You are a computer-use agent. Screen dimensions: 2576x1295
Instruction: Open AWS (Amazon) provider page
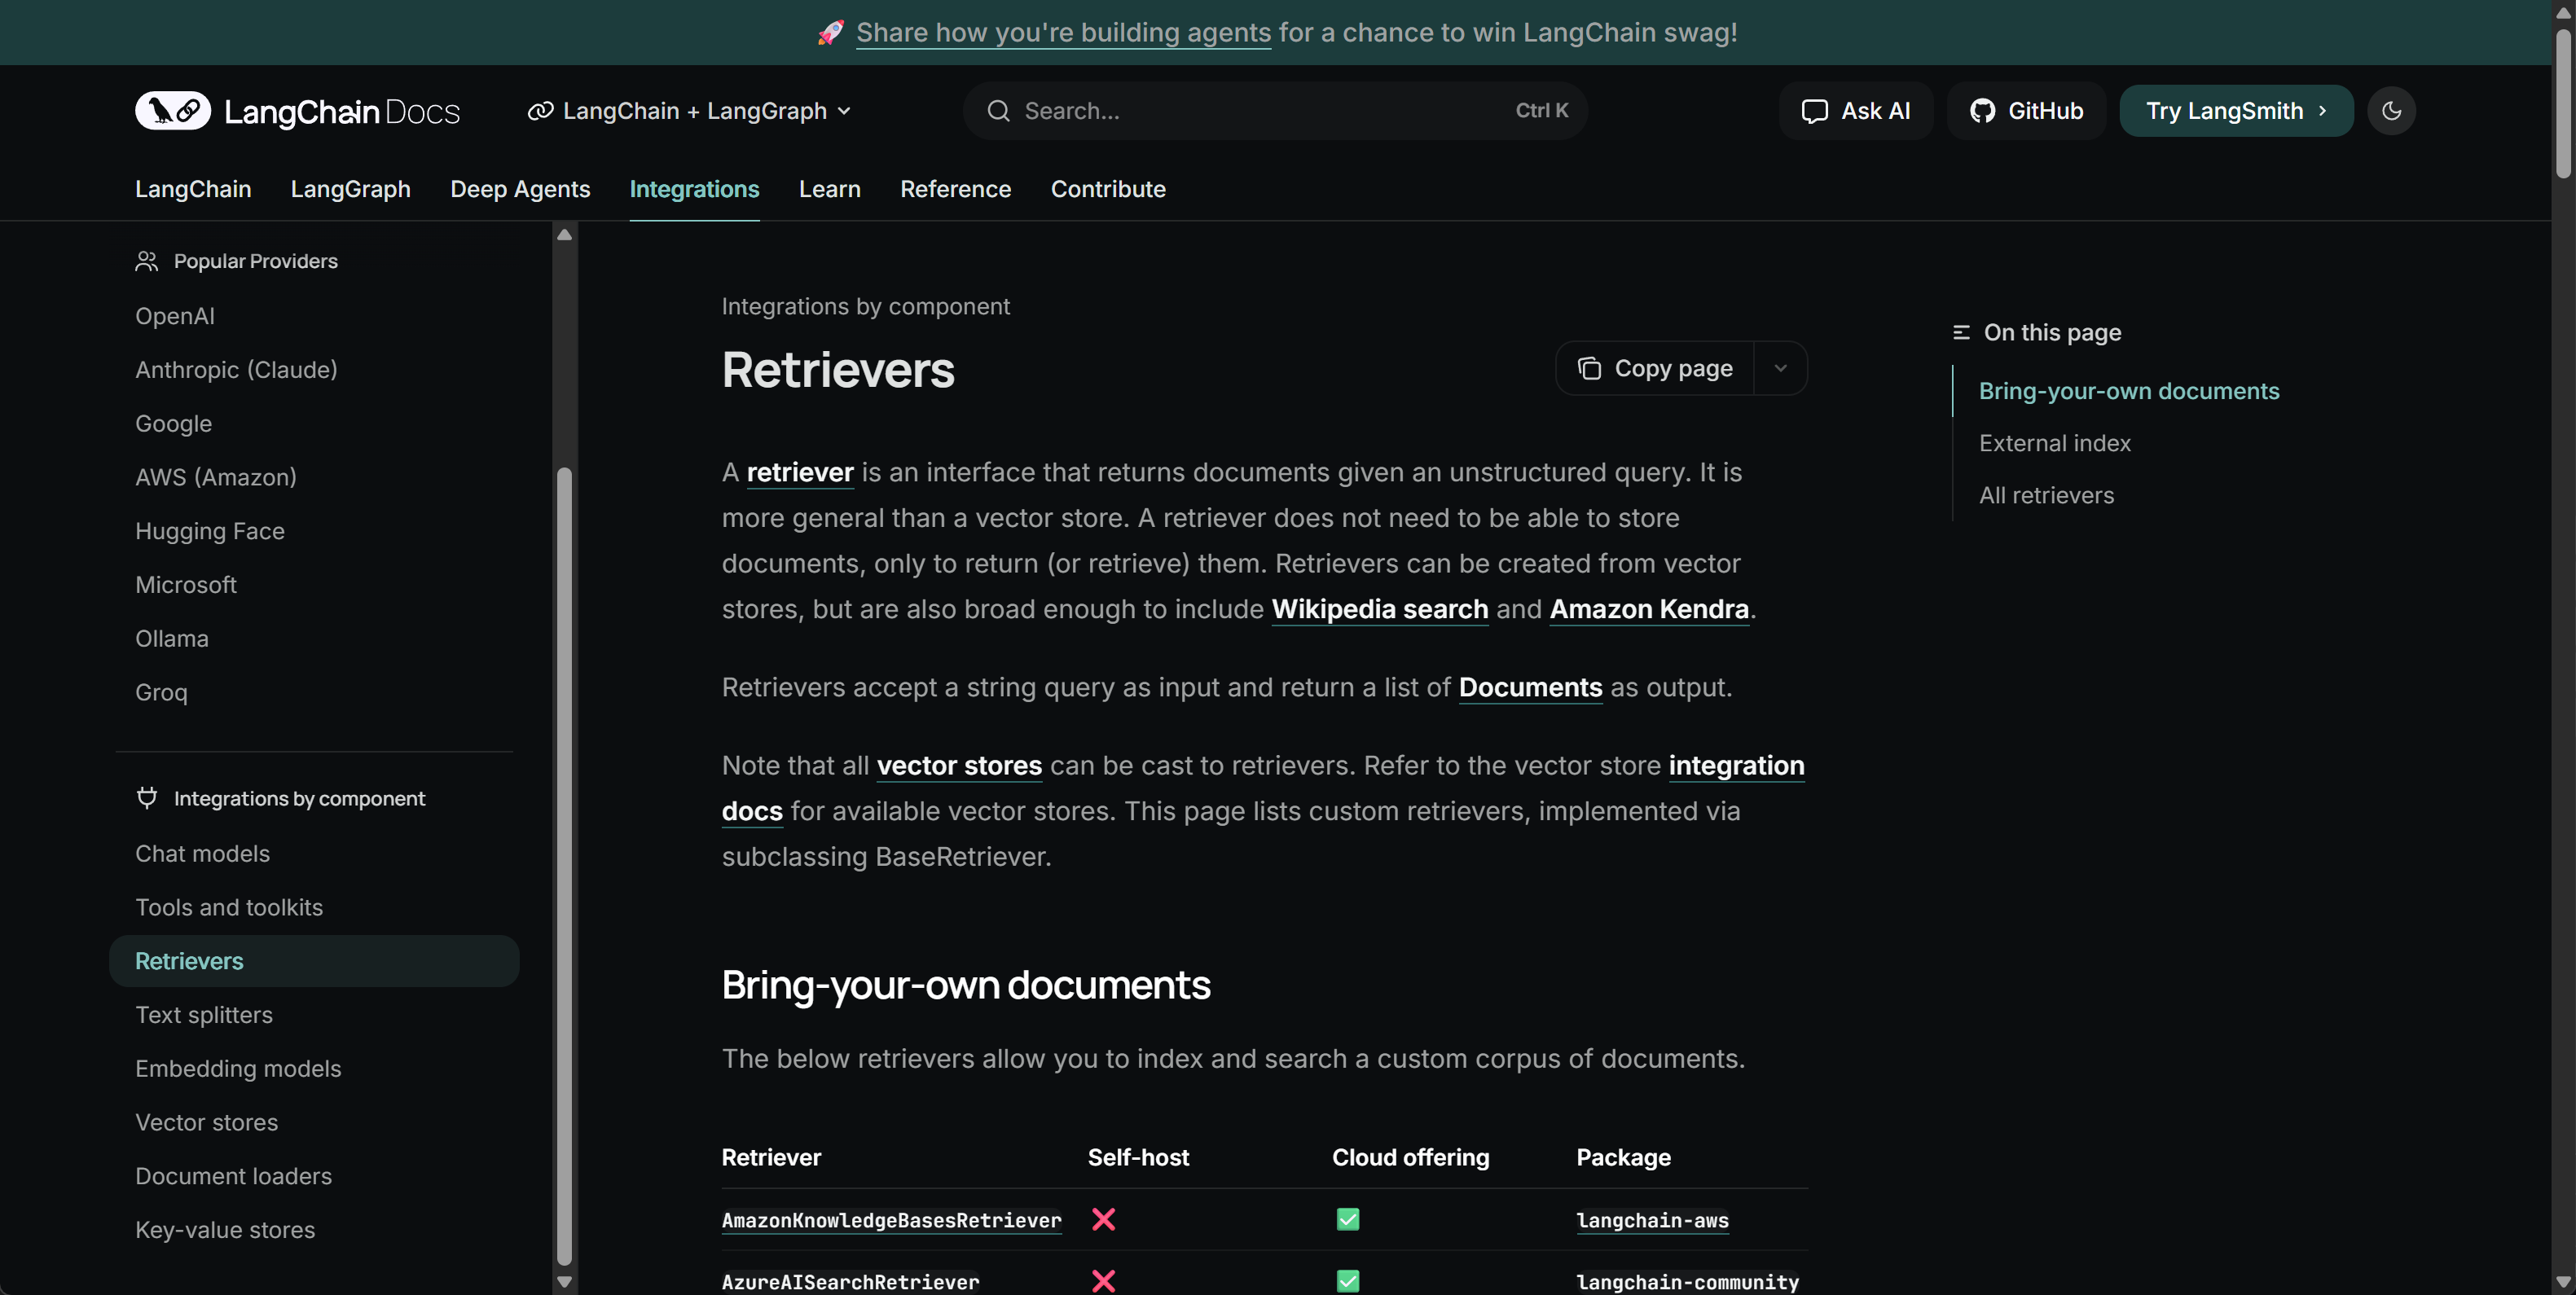coord(216,477)
